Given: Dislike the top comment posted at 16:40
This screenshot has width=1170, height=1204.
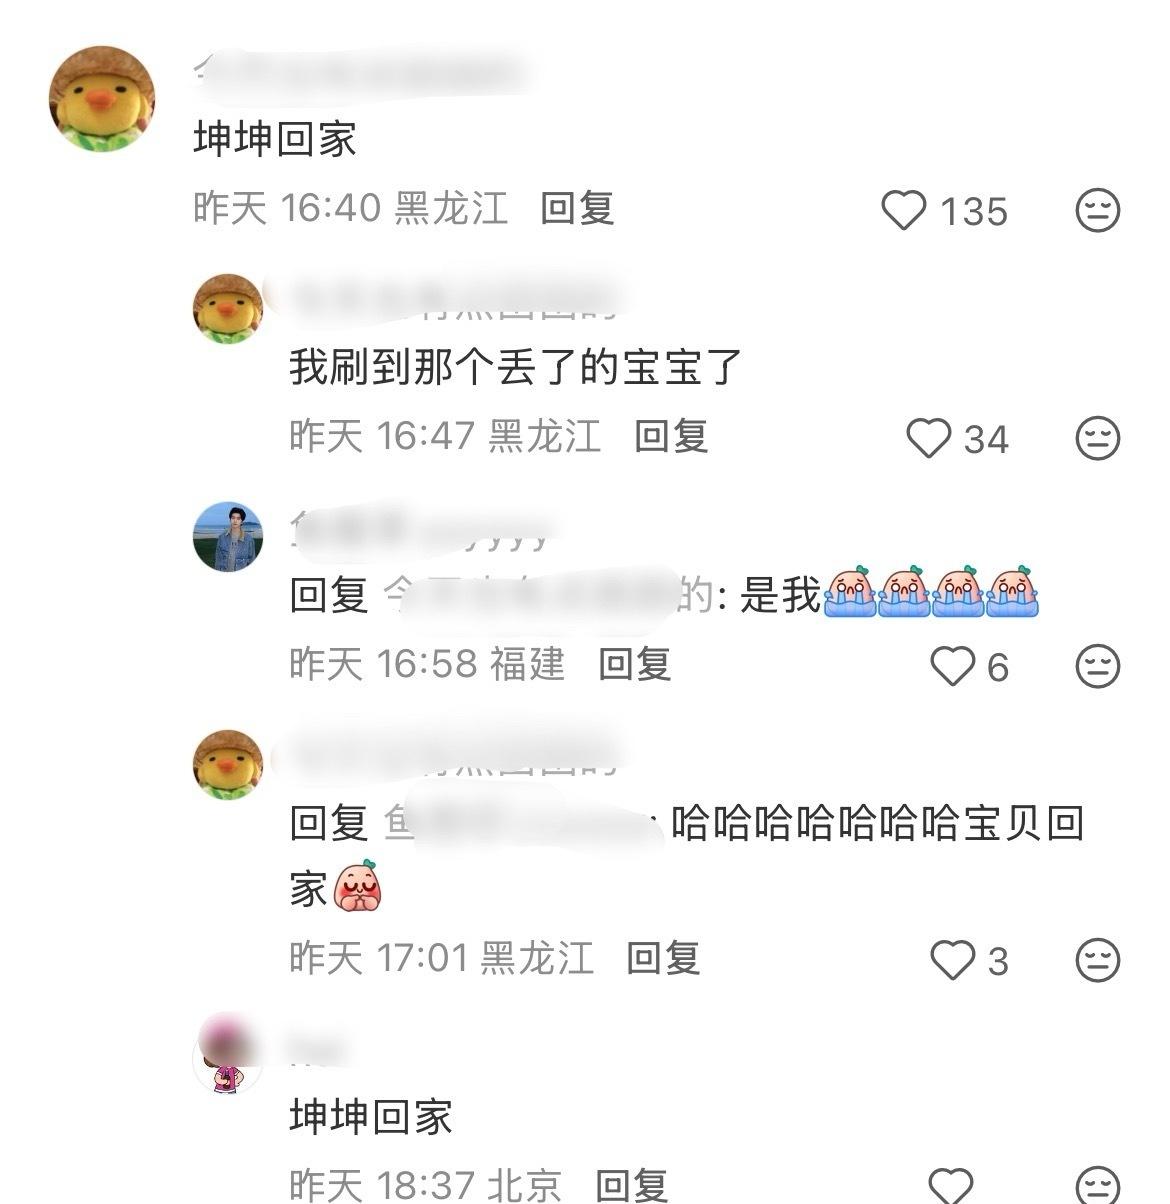Looking at the screenshot, I should click(1097, 210).
